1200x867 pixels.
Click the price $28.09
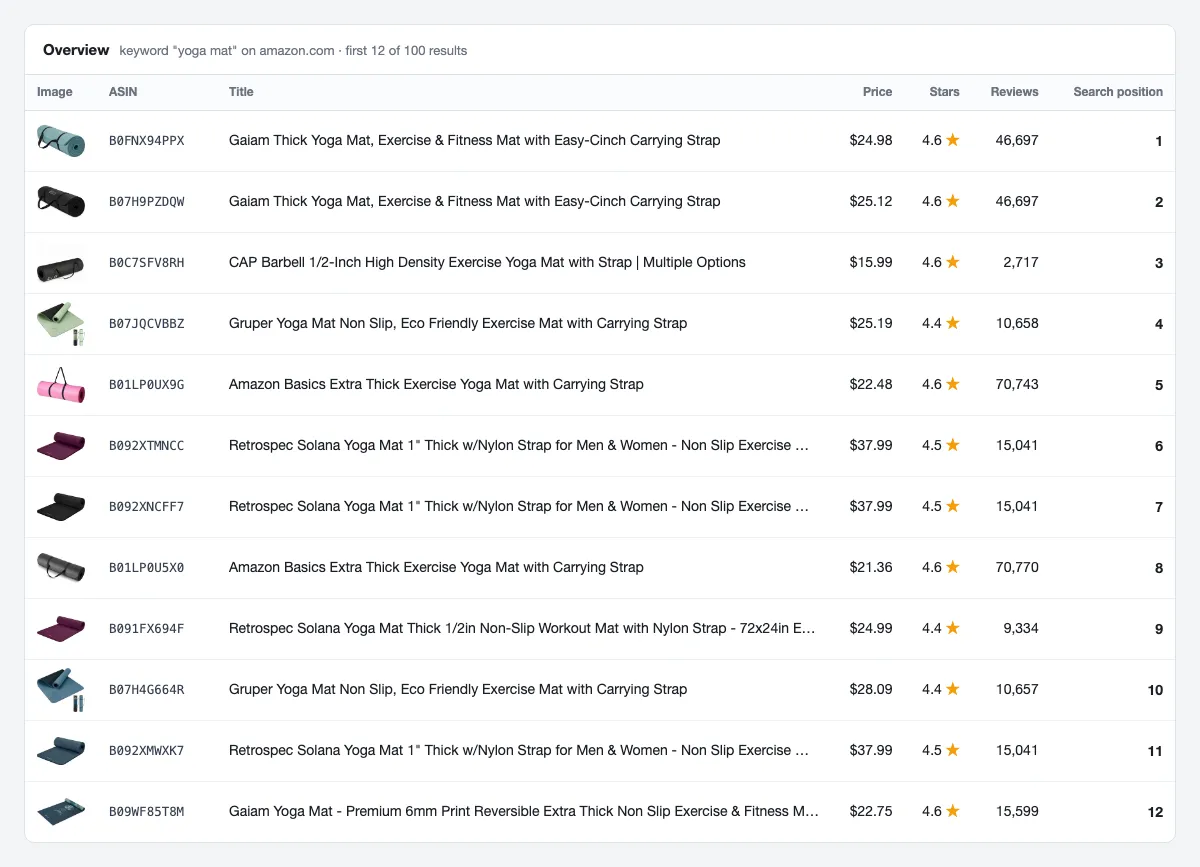click(871, 689)
